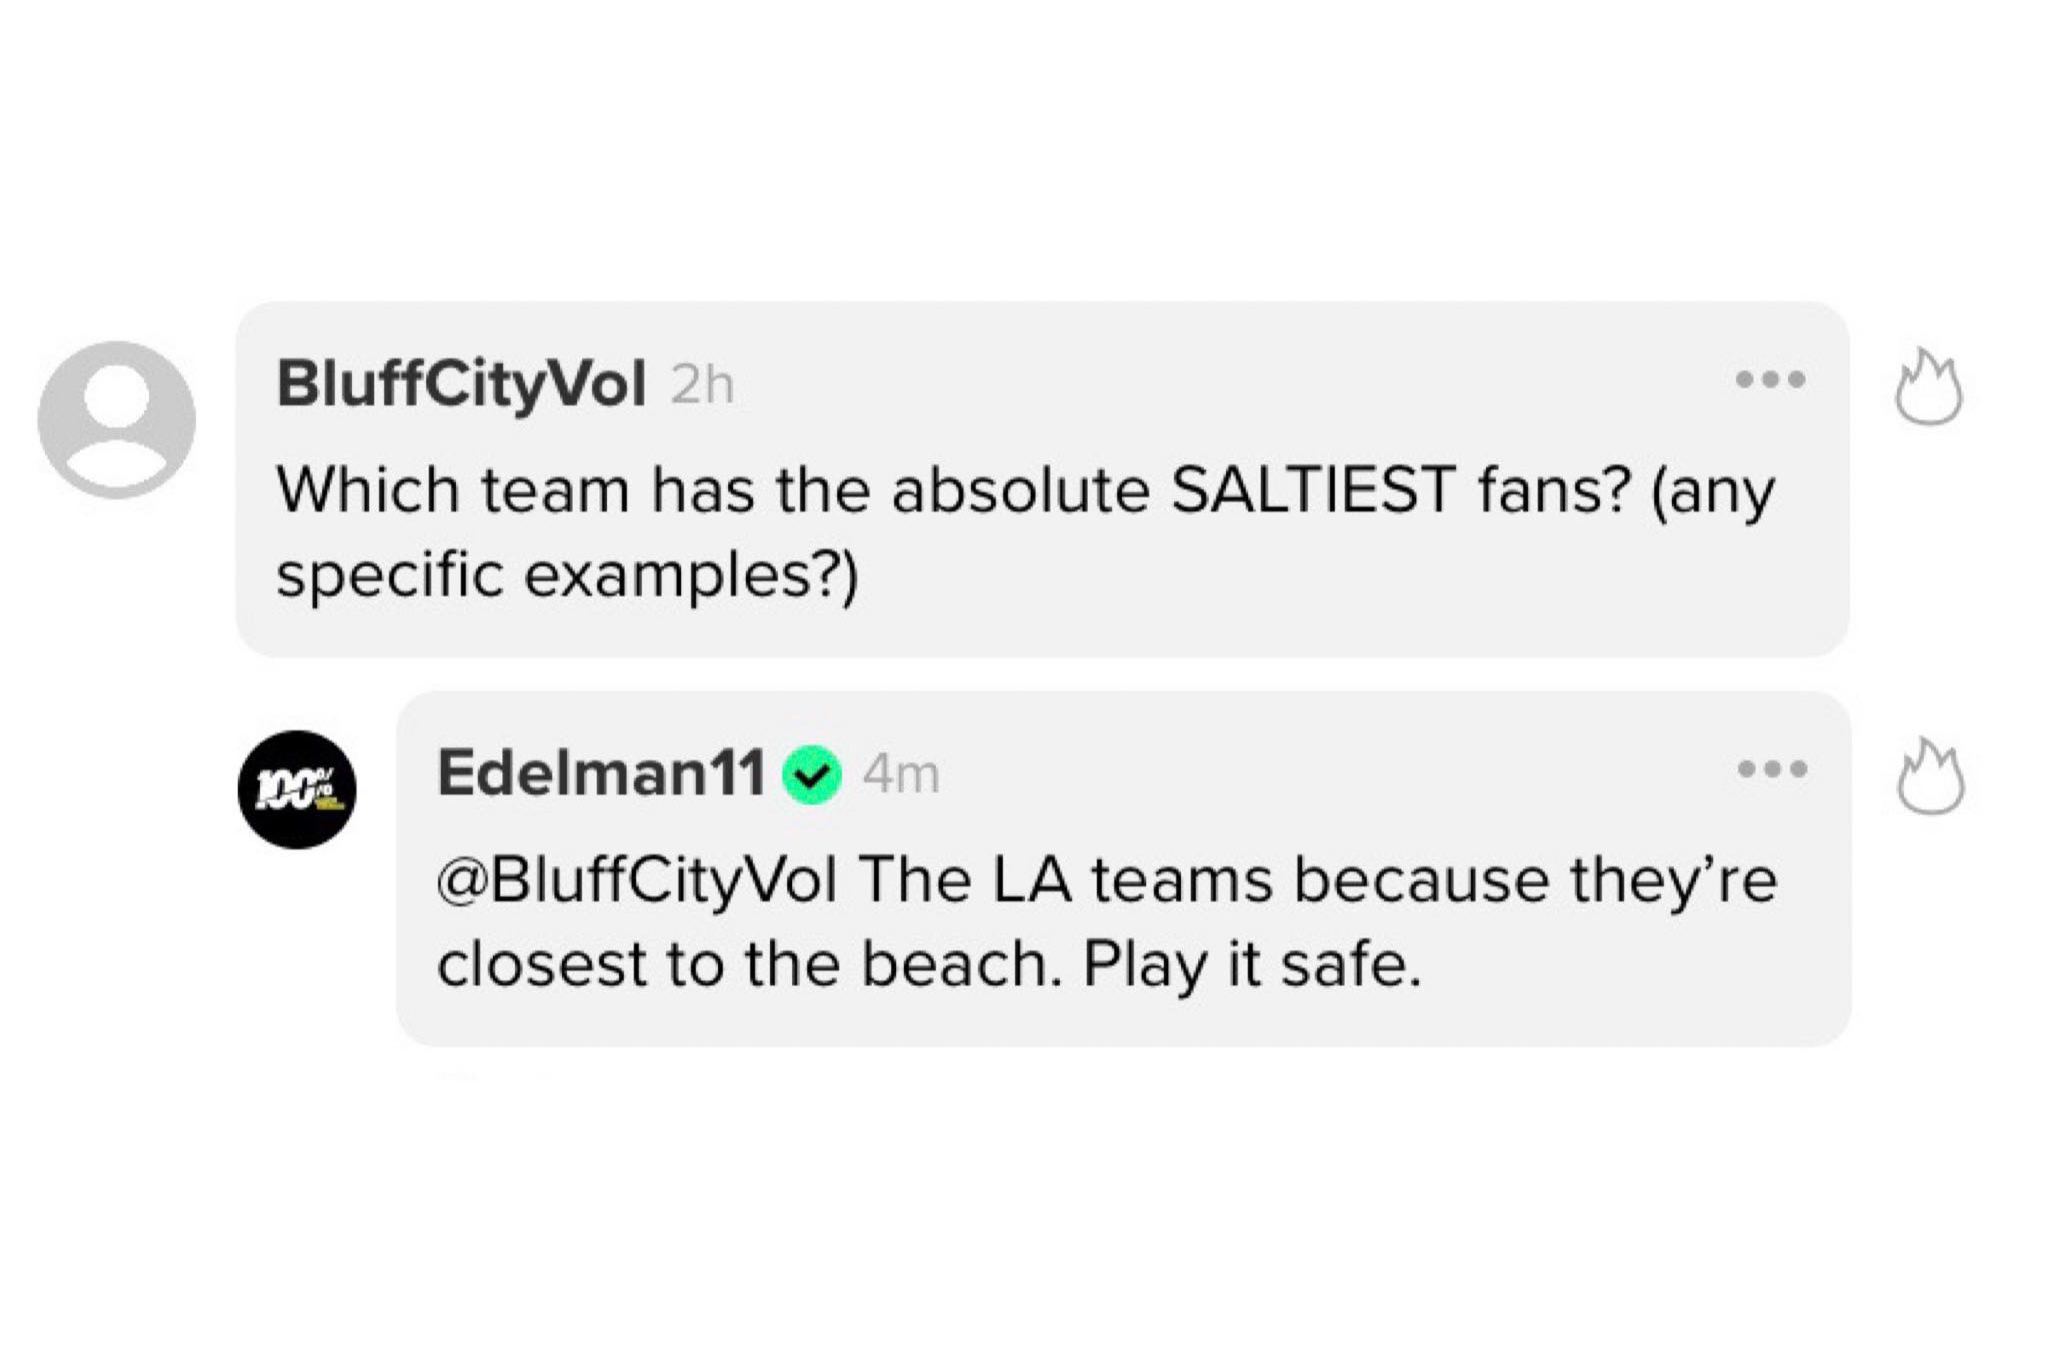Click the "(any specific examples?)" text
Screen dimensions: 2048x1370
[x=567, y=576]
